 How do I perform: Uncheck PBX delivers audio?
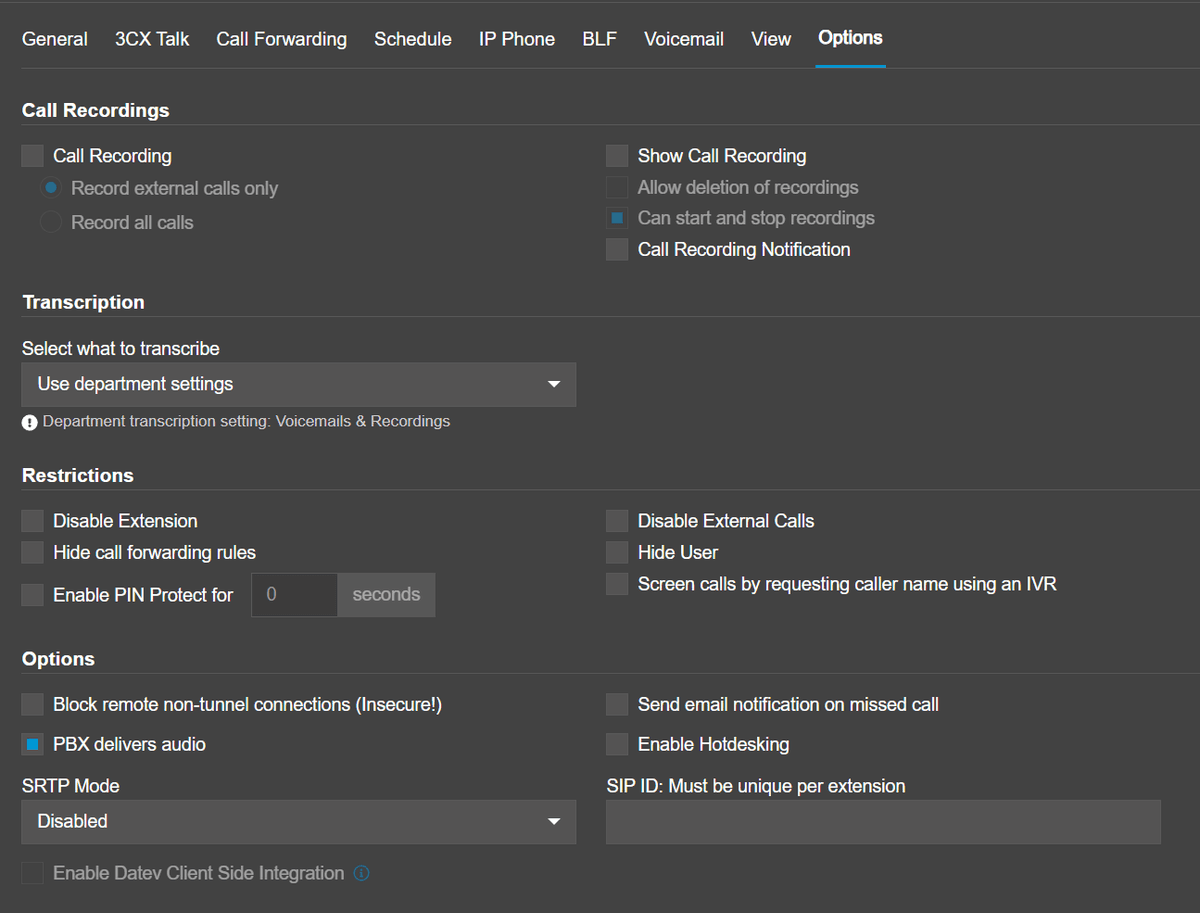tap(33, 744)
